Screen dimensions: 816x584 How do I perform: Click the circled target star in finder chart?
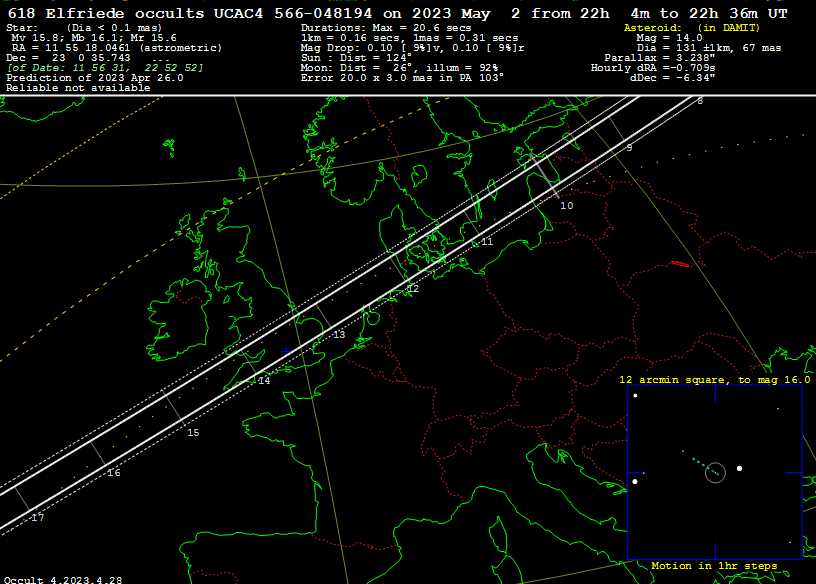(x=714, y=472)
